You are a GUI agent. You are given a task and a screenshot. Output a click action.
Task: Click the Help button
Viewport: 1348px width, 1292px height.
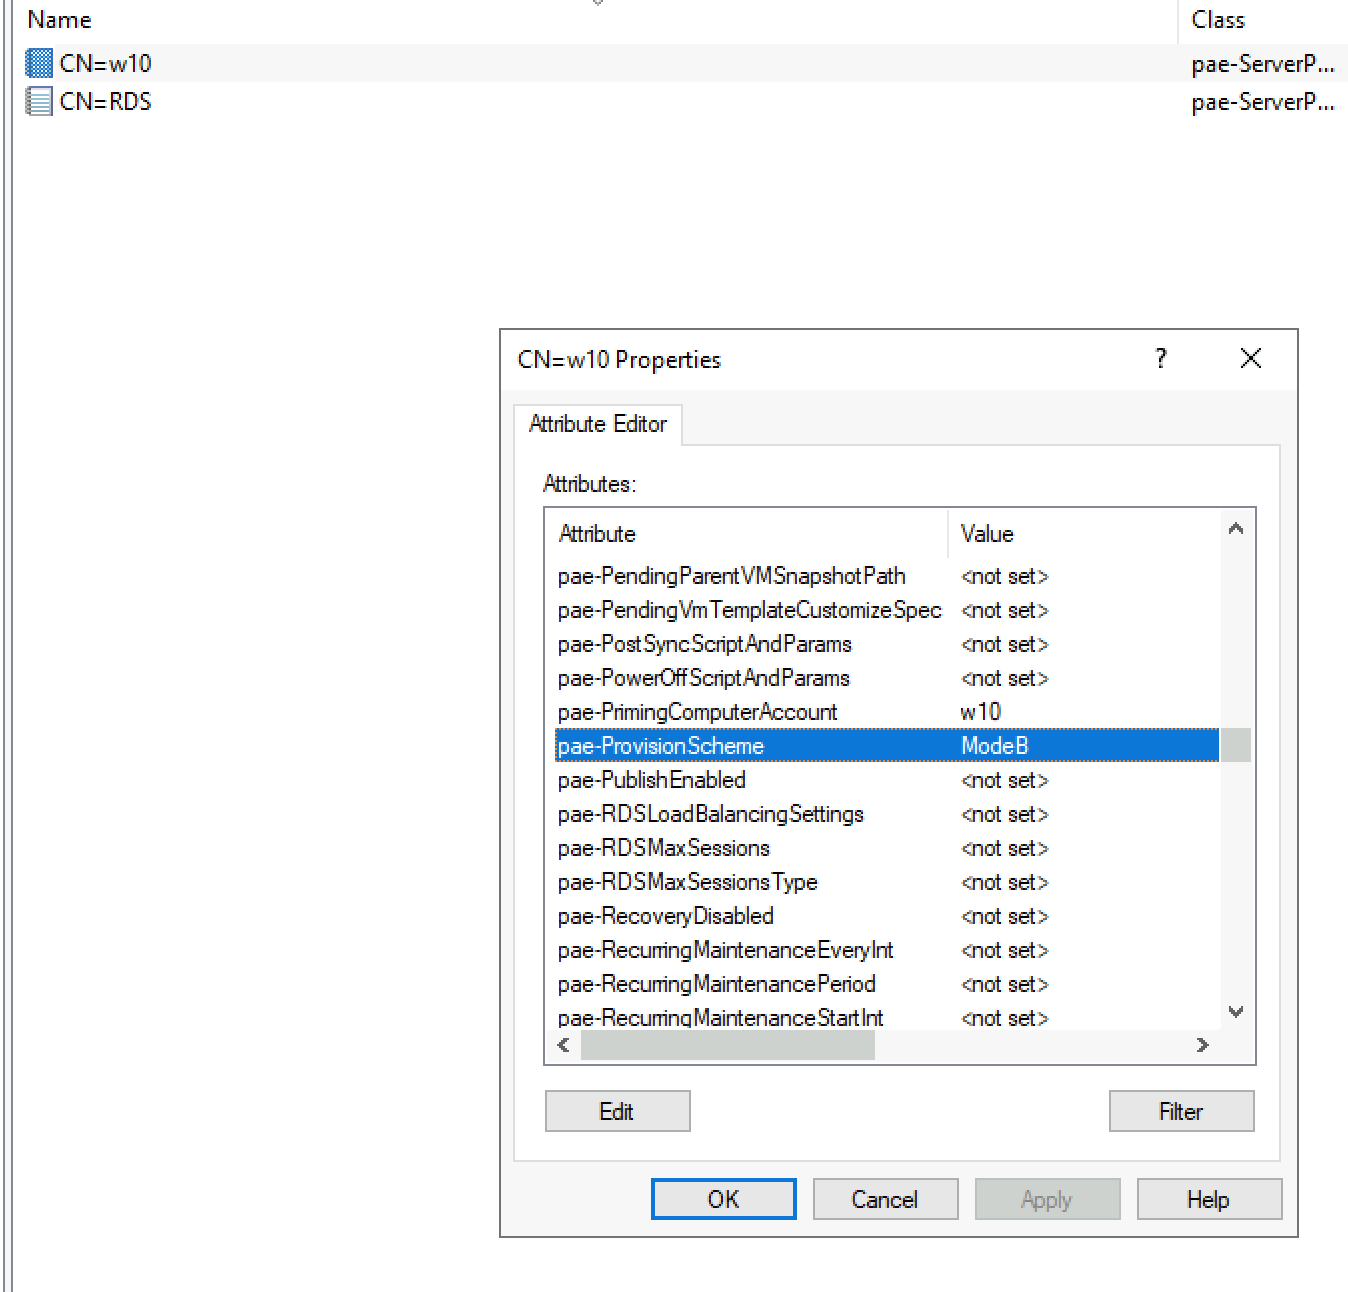click(x=1209, y=1199)
